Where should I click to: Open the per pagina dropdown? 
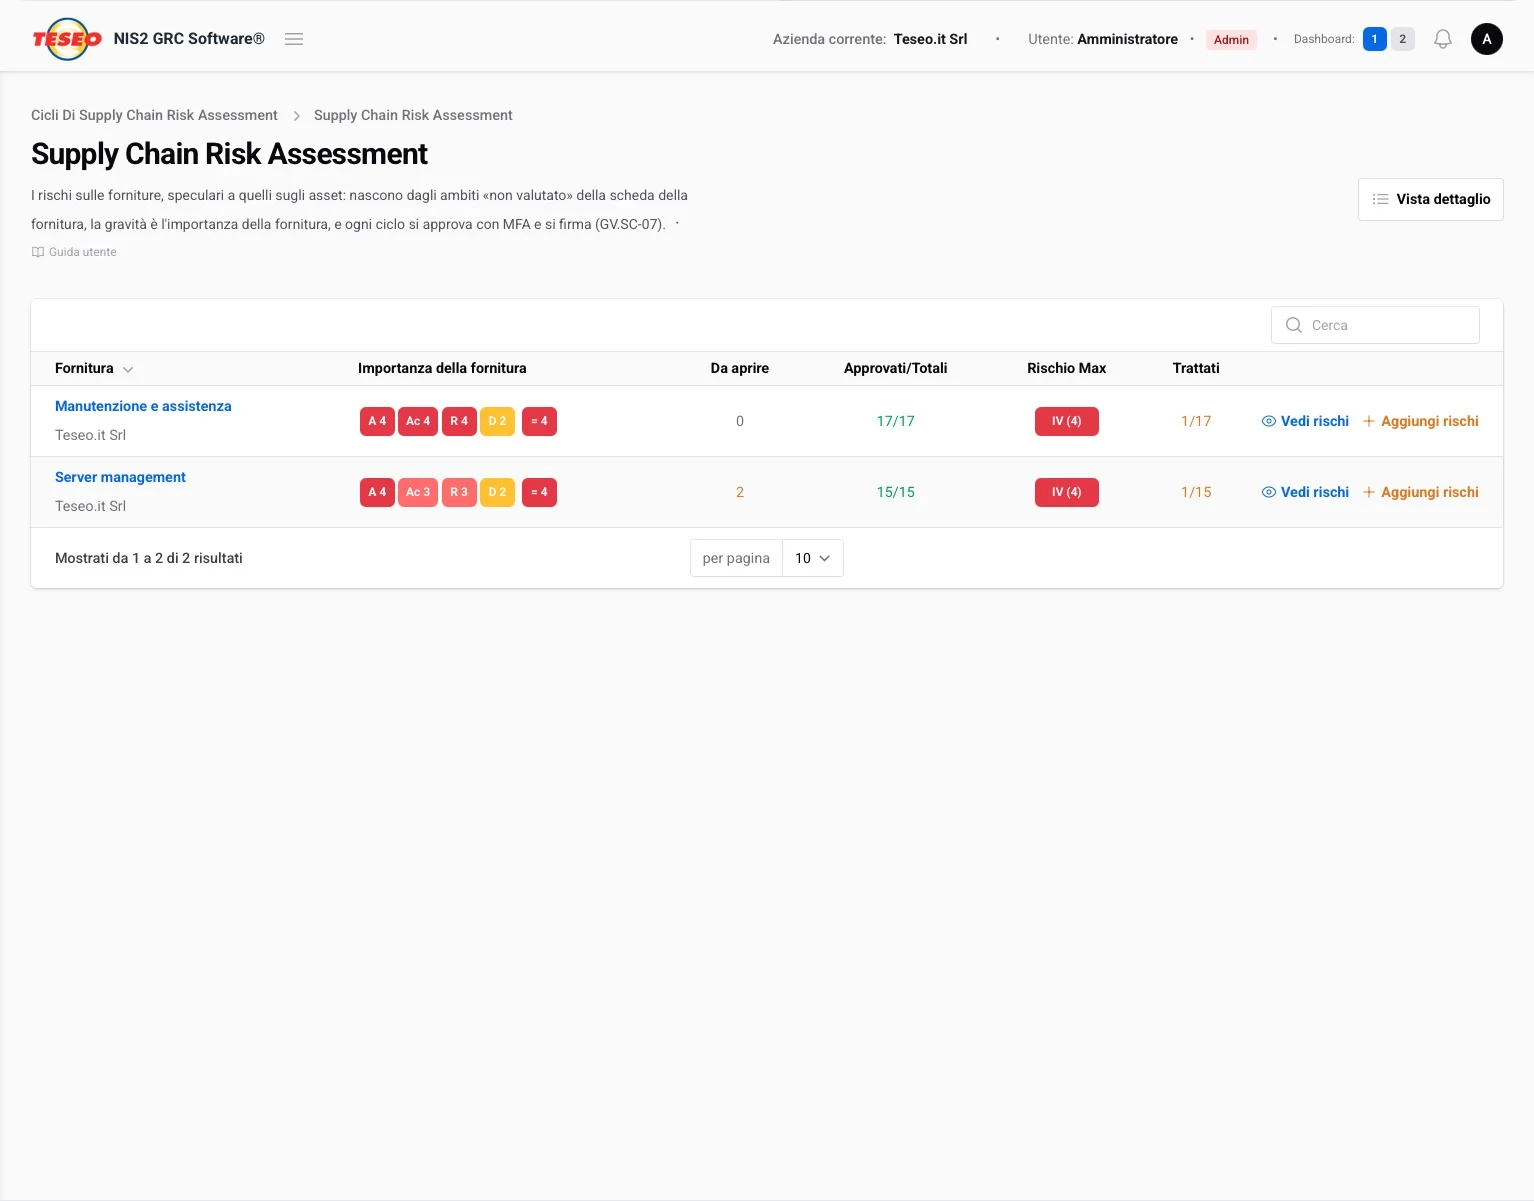[x=813, y=558]
